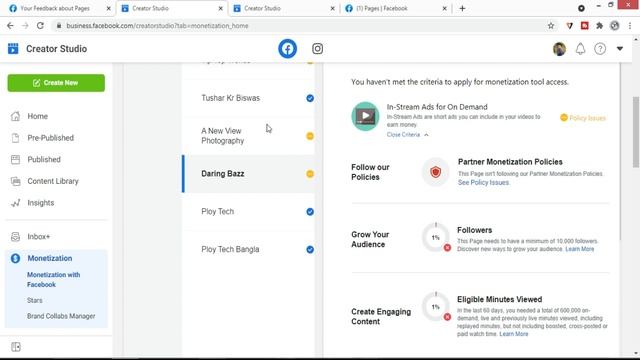Select the A New View Photography page
Image resolution: width=640 pixels, height=360 pixels.
[249, 136]
